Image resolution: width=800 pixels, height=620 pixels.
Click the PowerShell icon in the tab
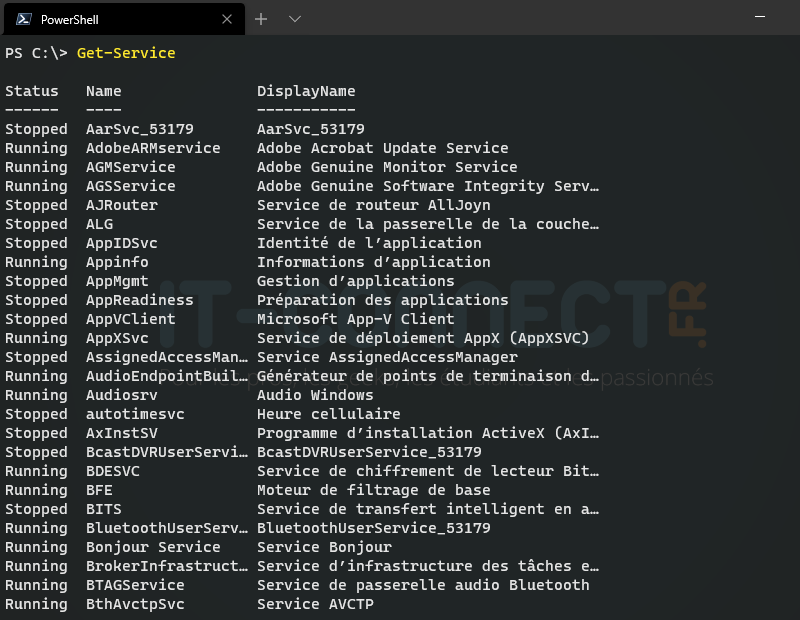point(23,19)
